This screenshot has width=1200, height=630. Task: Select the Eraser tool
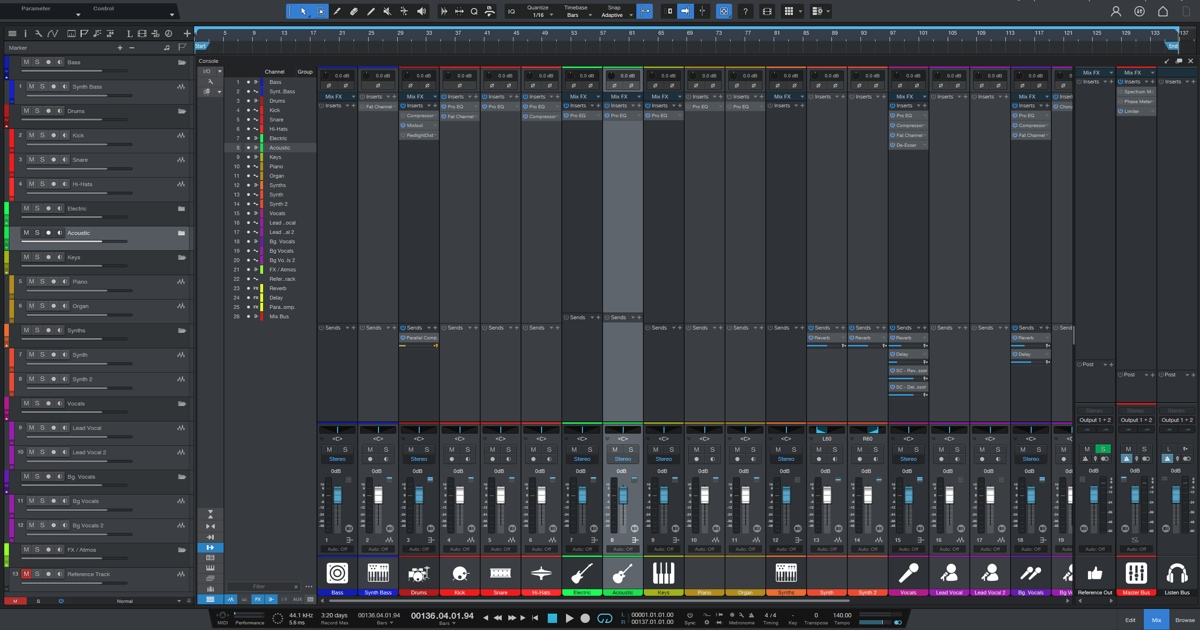coord(354,11)
